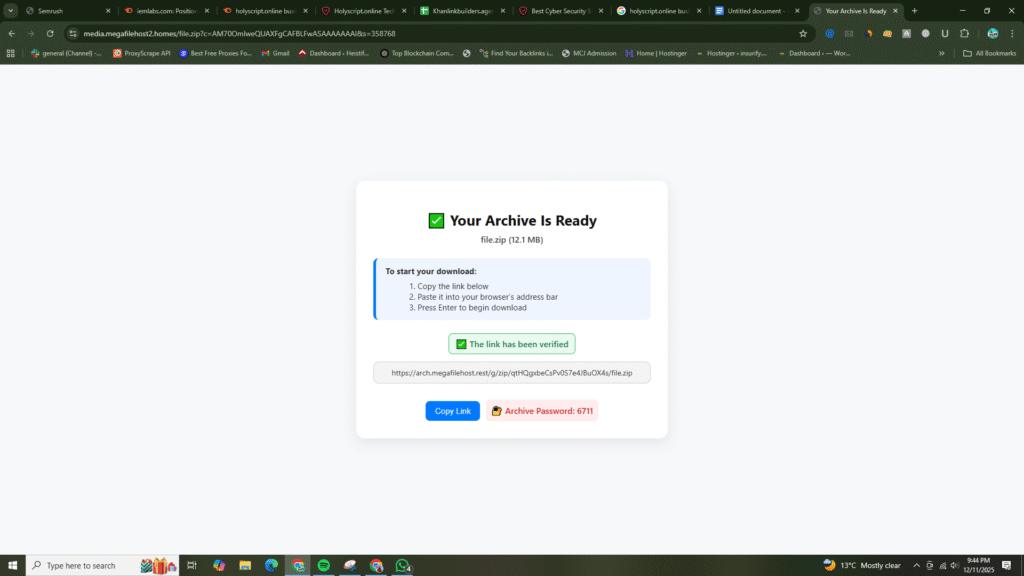Click the archive download link field
The height and width of the screenshot is (576, 1024).
tap(511, 373)
